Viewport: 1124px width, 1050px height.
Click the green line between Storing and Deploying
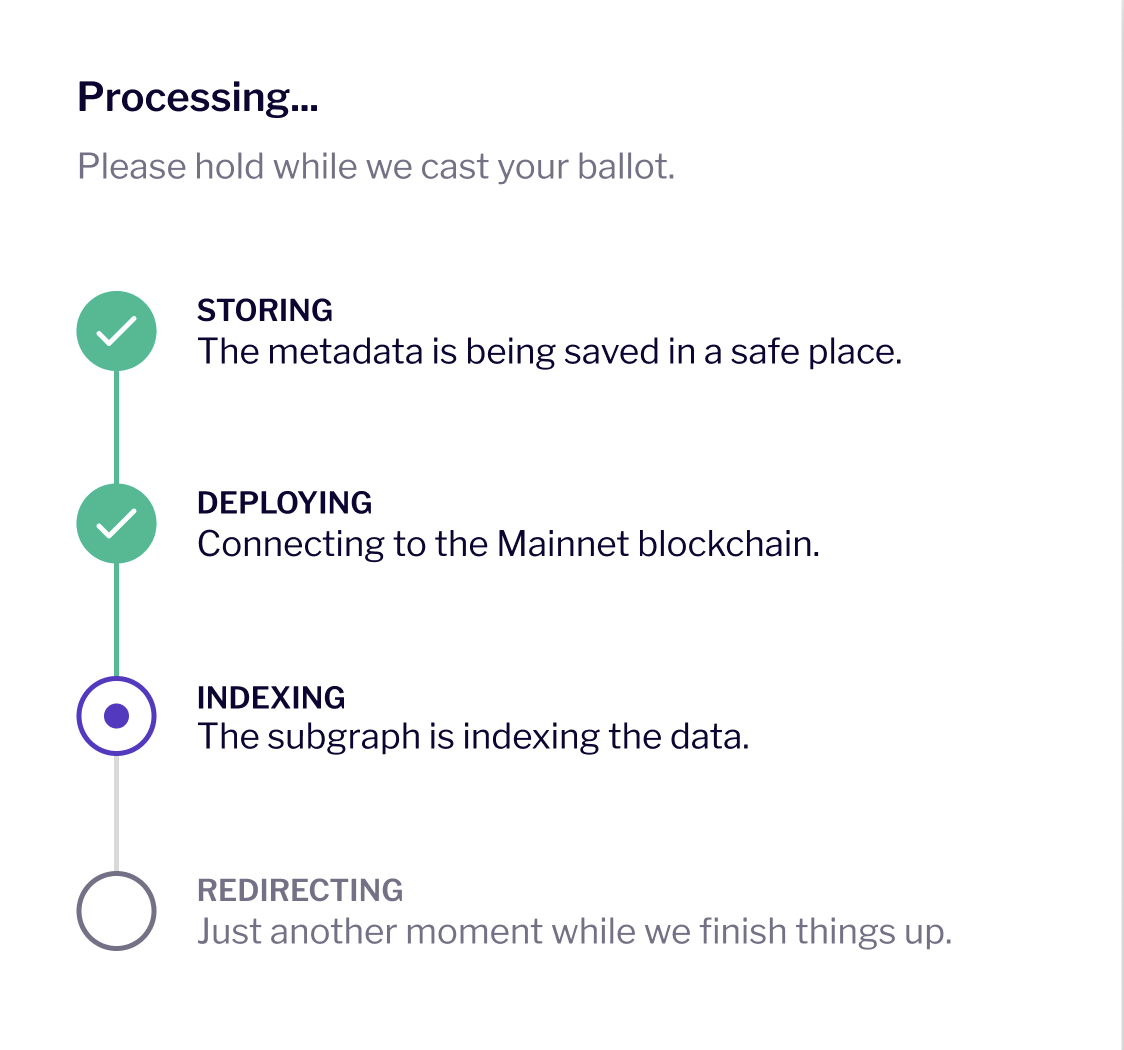[x=117, y=427]
